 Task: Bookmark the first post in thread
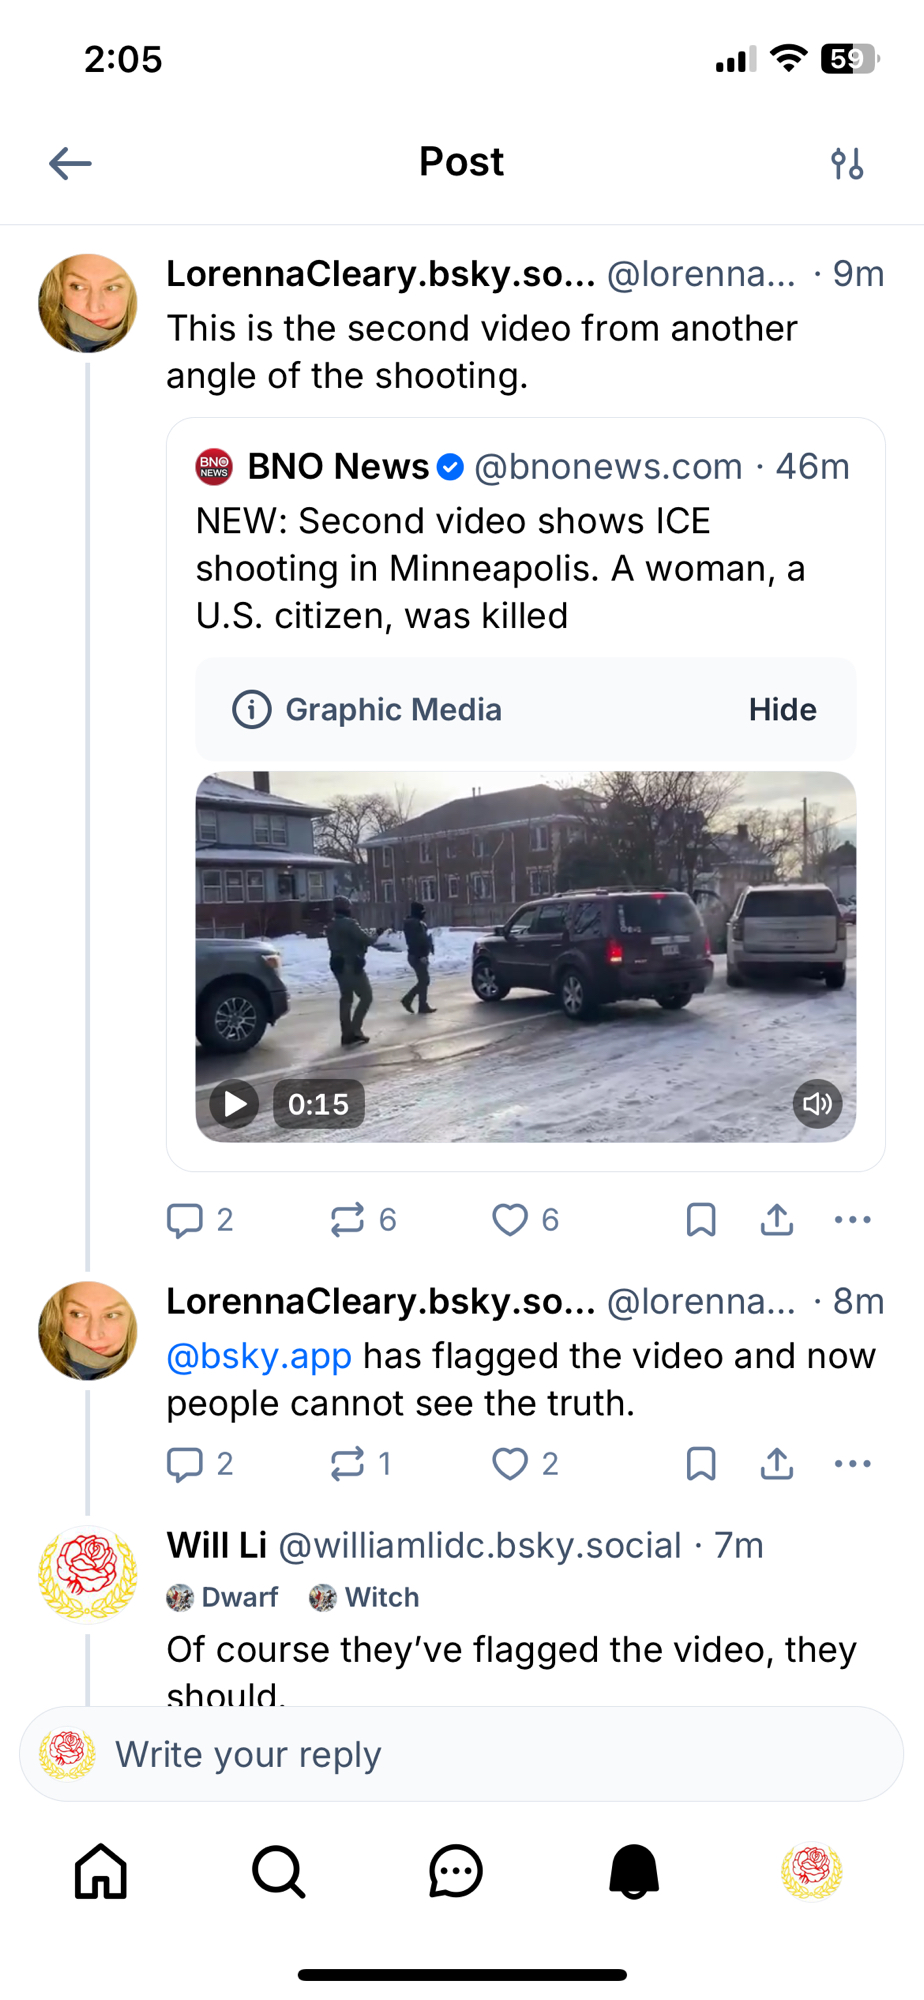(x=701, y=1220)
